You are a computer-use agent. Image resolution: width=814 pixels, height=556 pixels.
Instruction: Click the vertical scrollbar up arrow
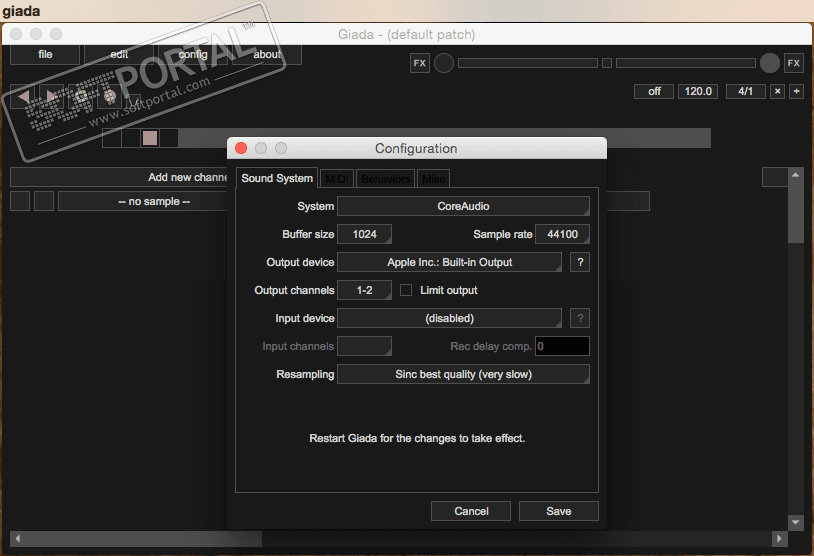[795, 175]
